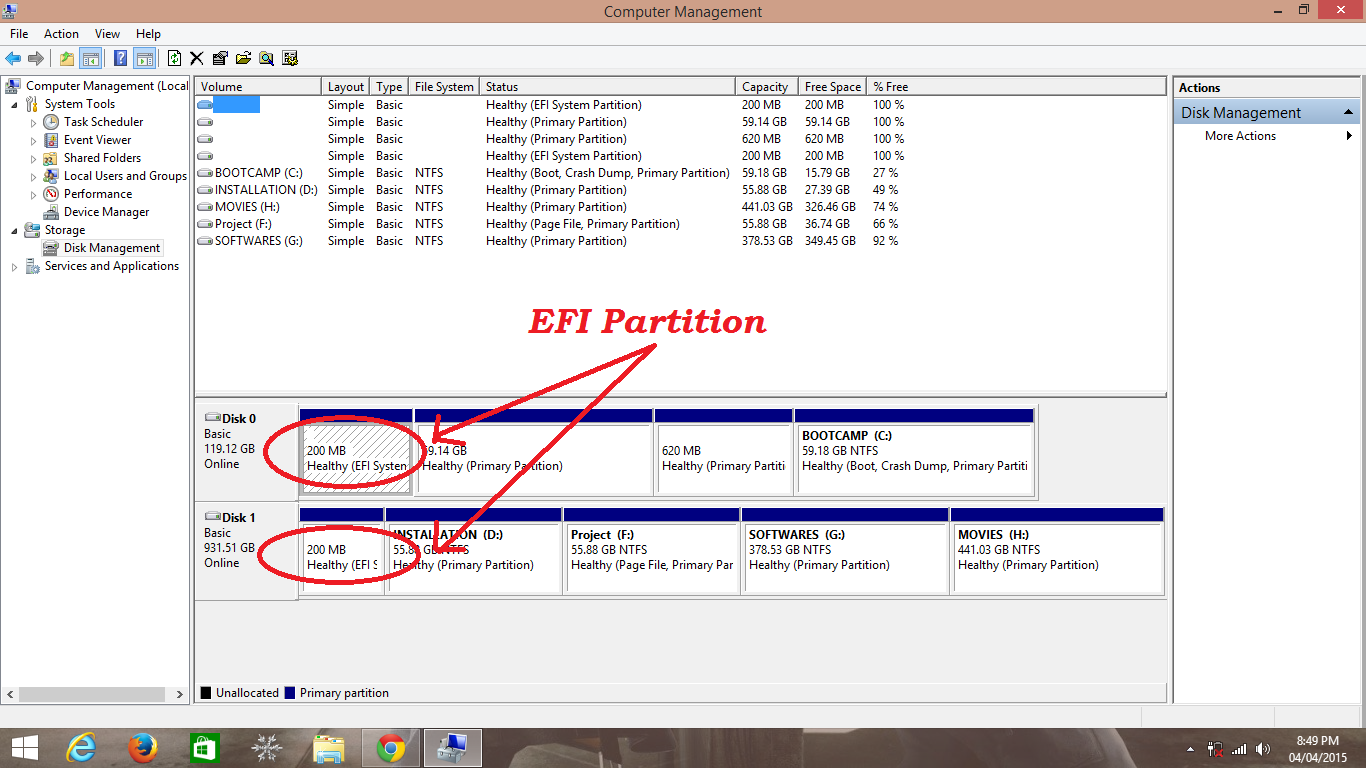
Task: Select Computer Management (Local) root node
Action: coord(106,86)
